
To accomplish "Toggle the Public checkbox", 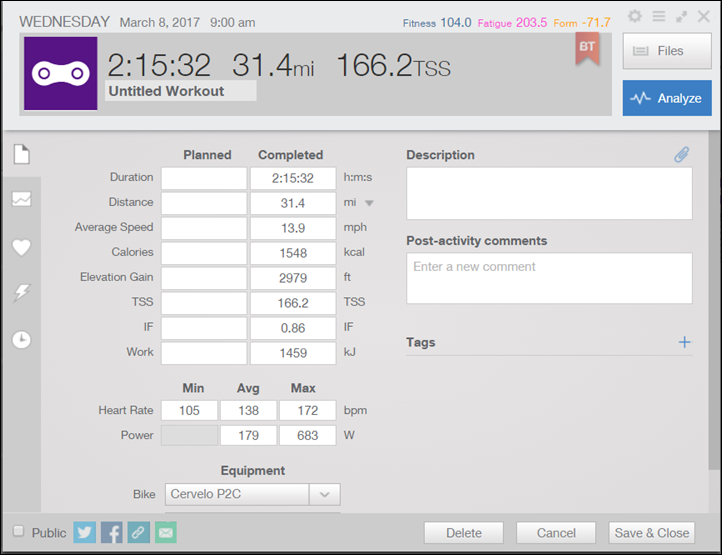I will [18, 532].
